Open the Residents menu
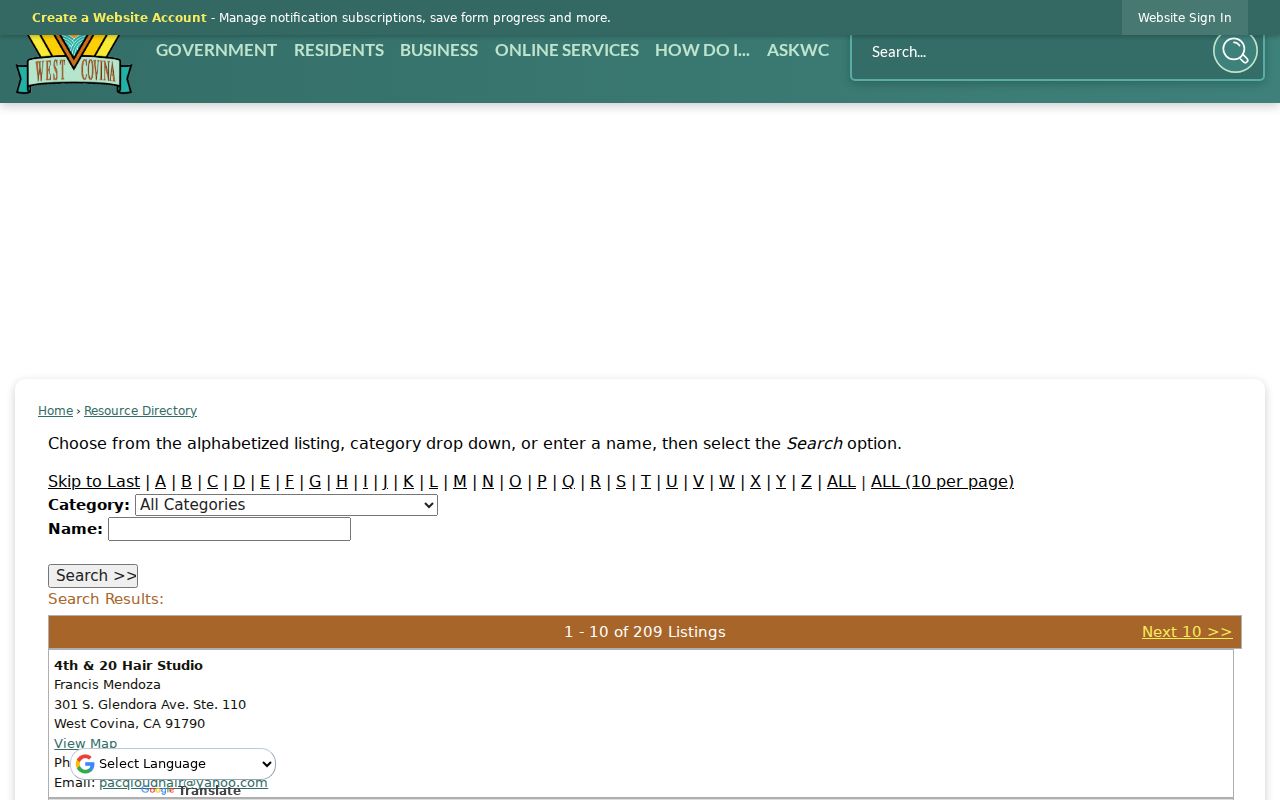Screen dimensions: 1280x800 click(339, 50)
